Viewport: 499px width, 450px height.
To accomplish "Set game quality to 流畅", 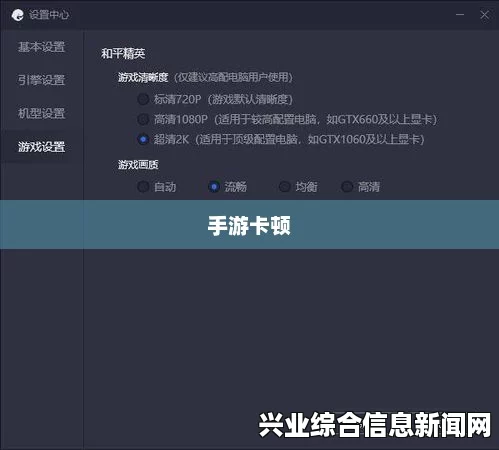I will pos(214,187).
